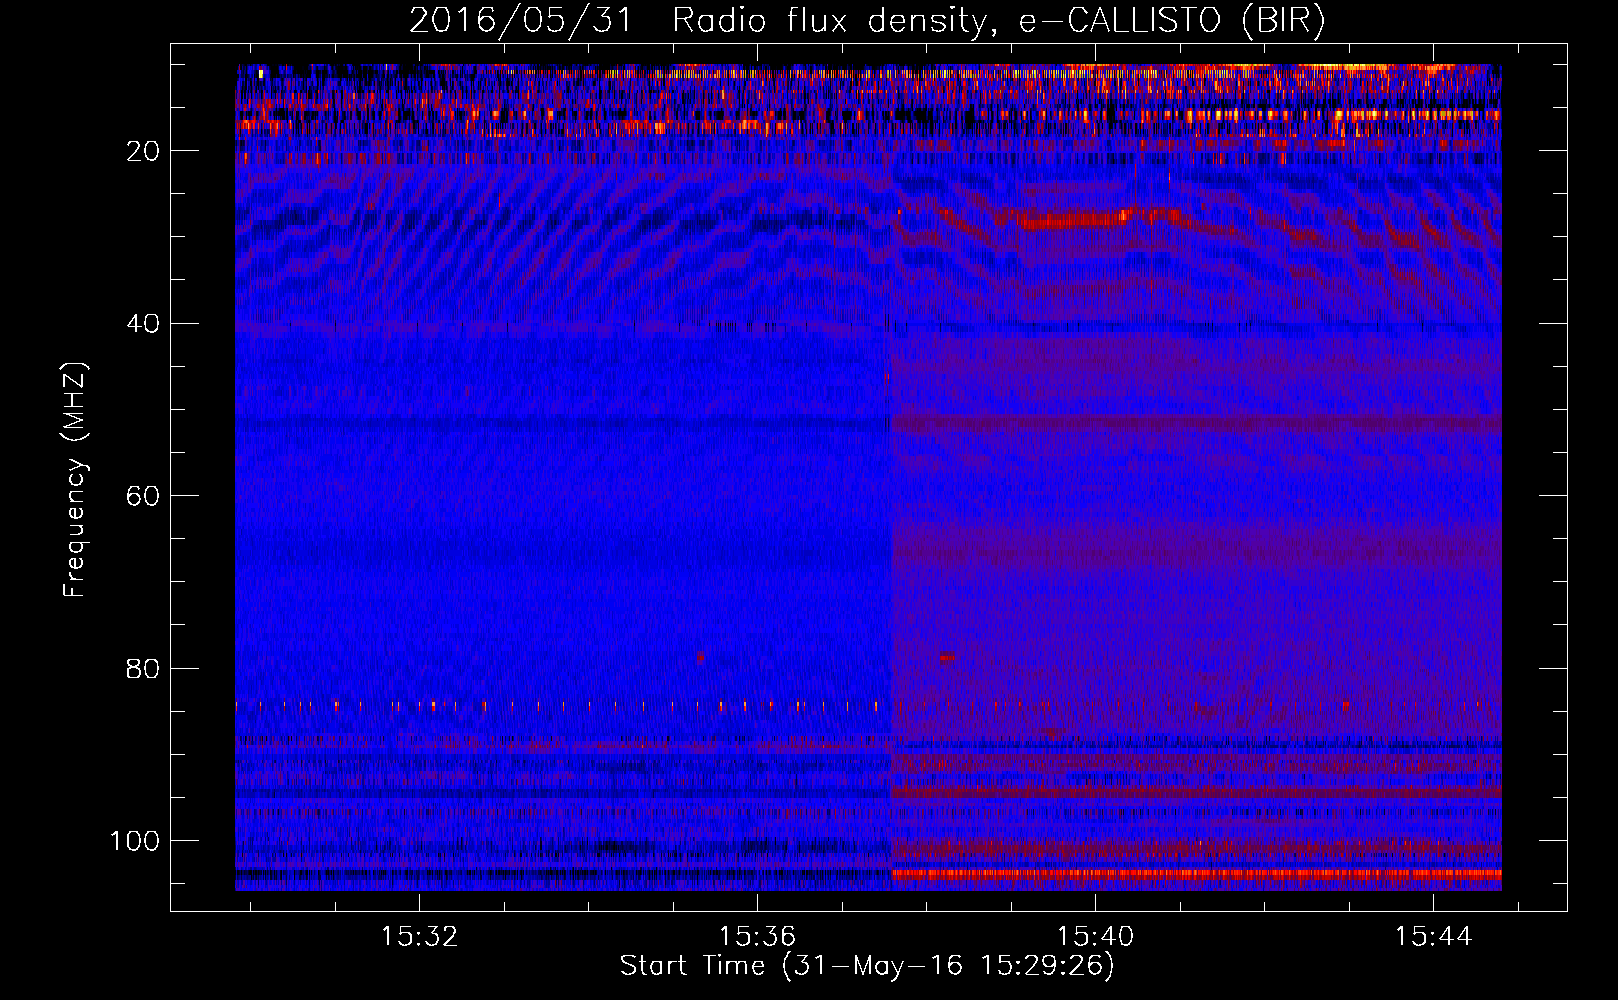This screenshot has height=1000, width=1618.
Task: Click the 'Start Time (31-May-16 15:29:26)' label
Action: tap(867, 966)
